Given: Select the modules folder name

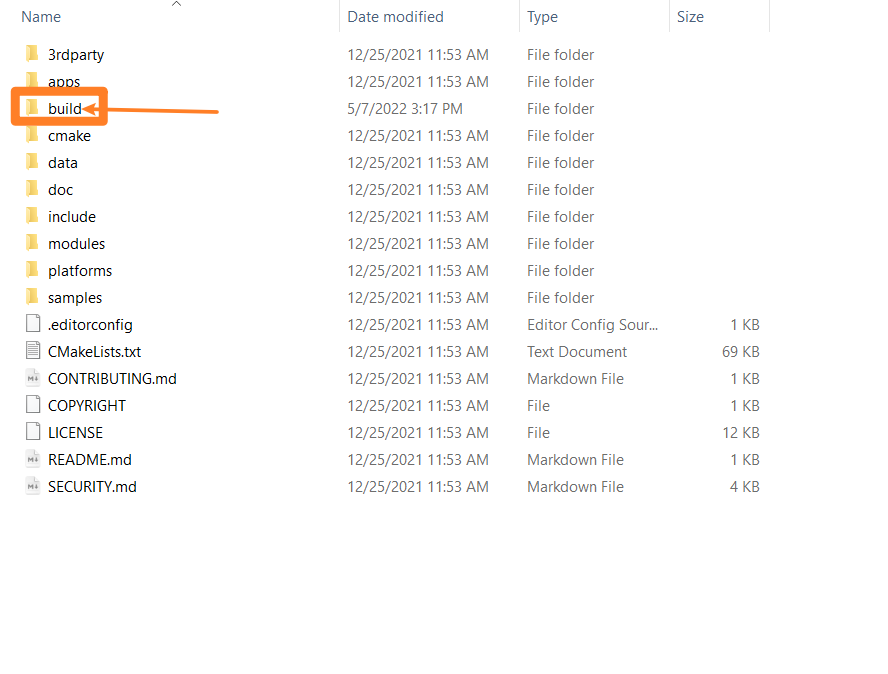Looking at the screenshot, I should click(76, 244).
